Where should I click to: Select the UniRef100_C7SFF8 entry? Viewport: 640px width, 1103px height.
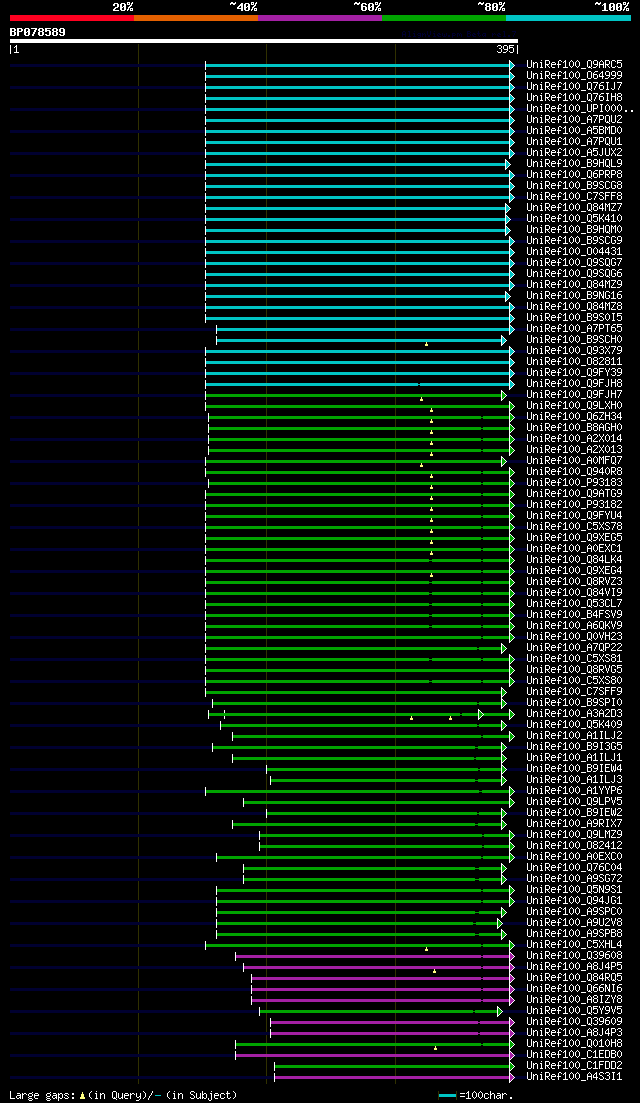574,197
